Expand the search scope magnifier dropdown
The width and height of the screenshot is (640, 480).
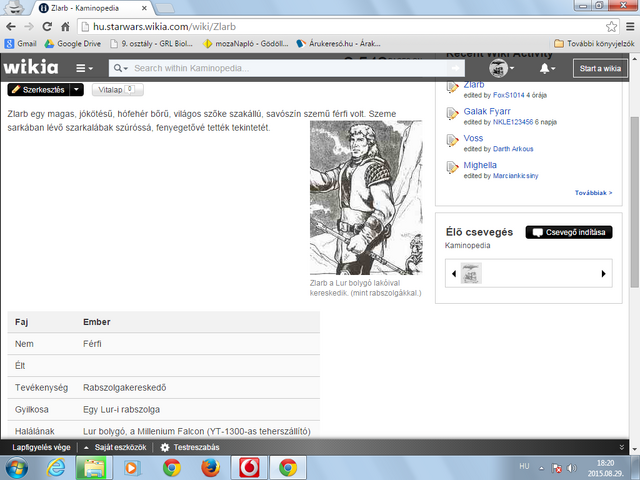pyautogui.click(x=121, y=68)
